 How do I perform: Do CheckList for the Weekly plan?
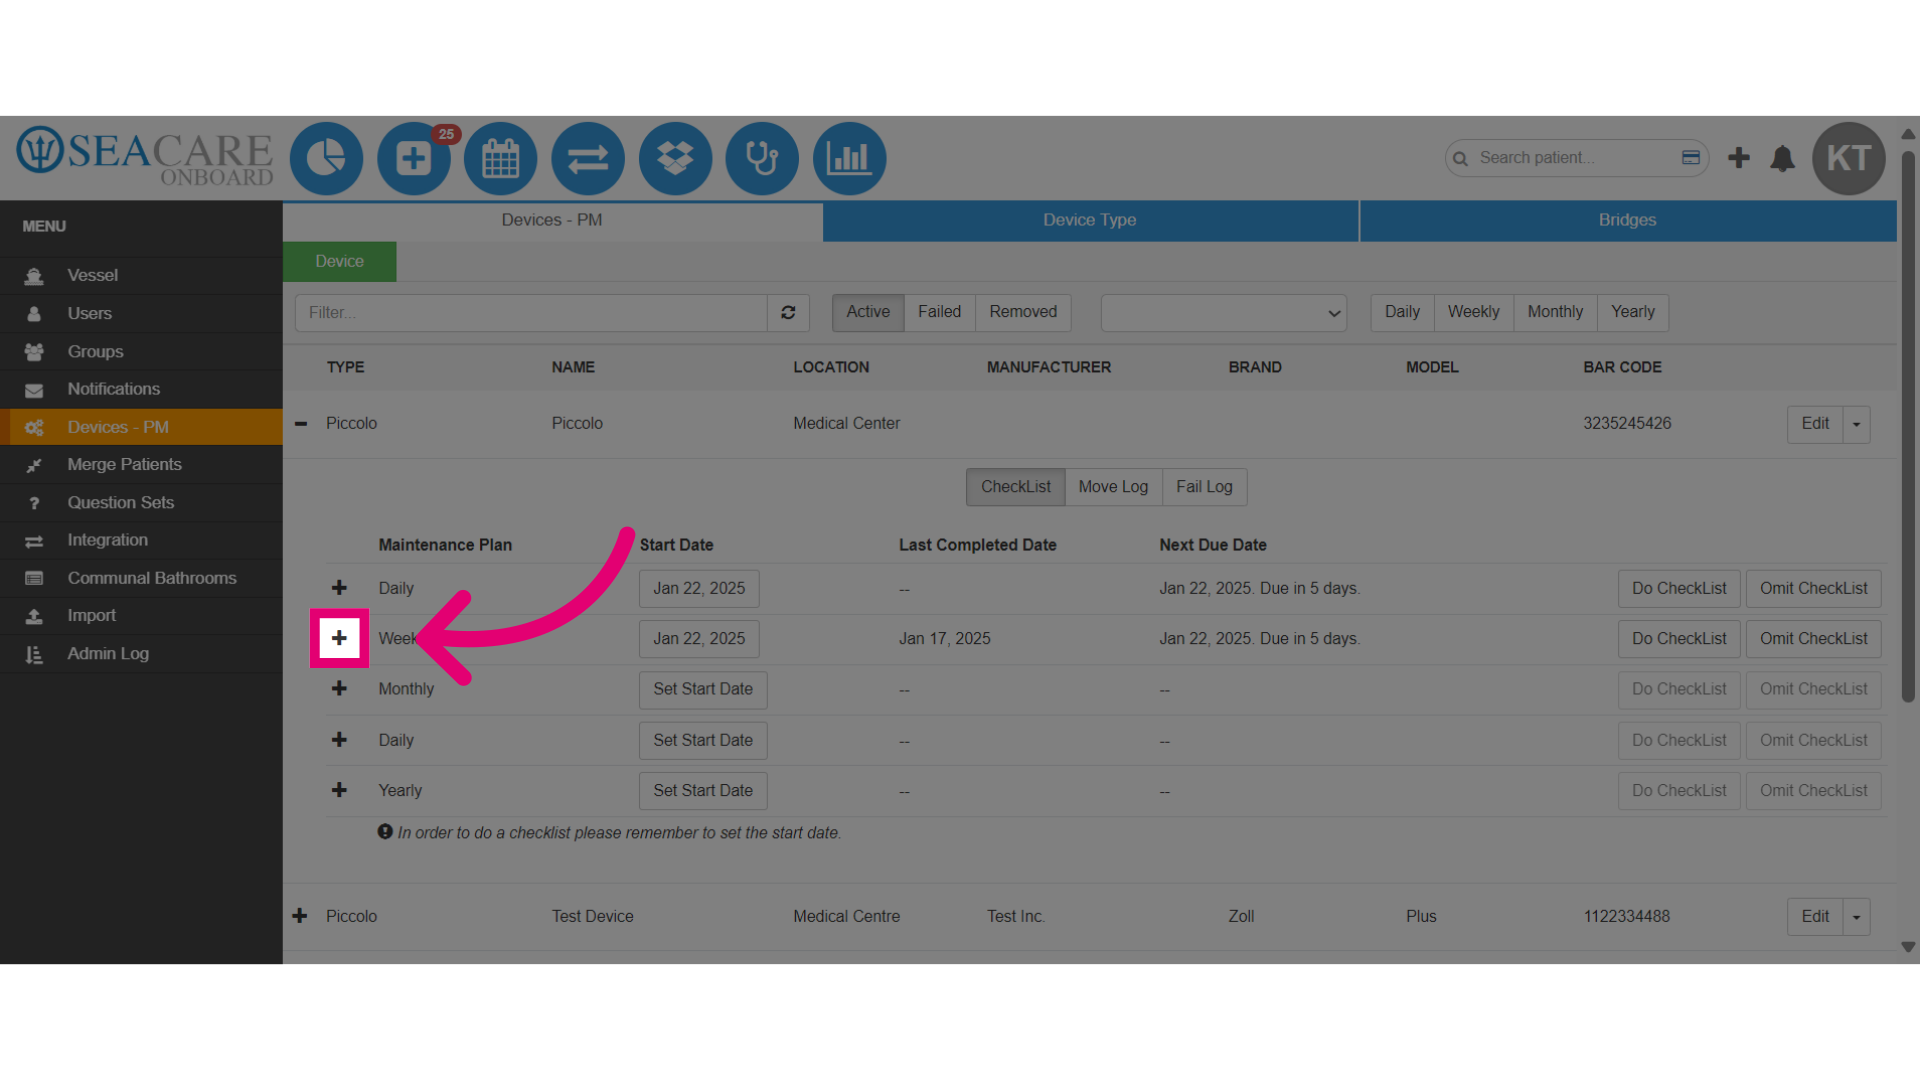pyautogui.click(x=1679, y=639)
